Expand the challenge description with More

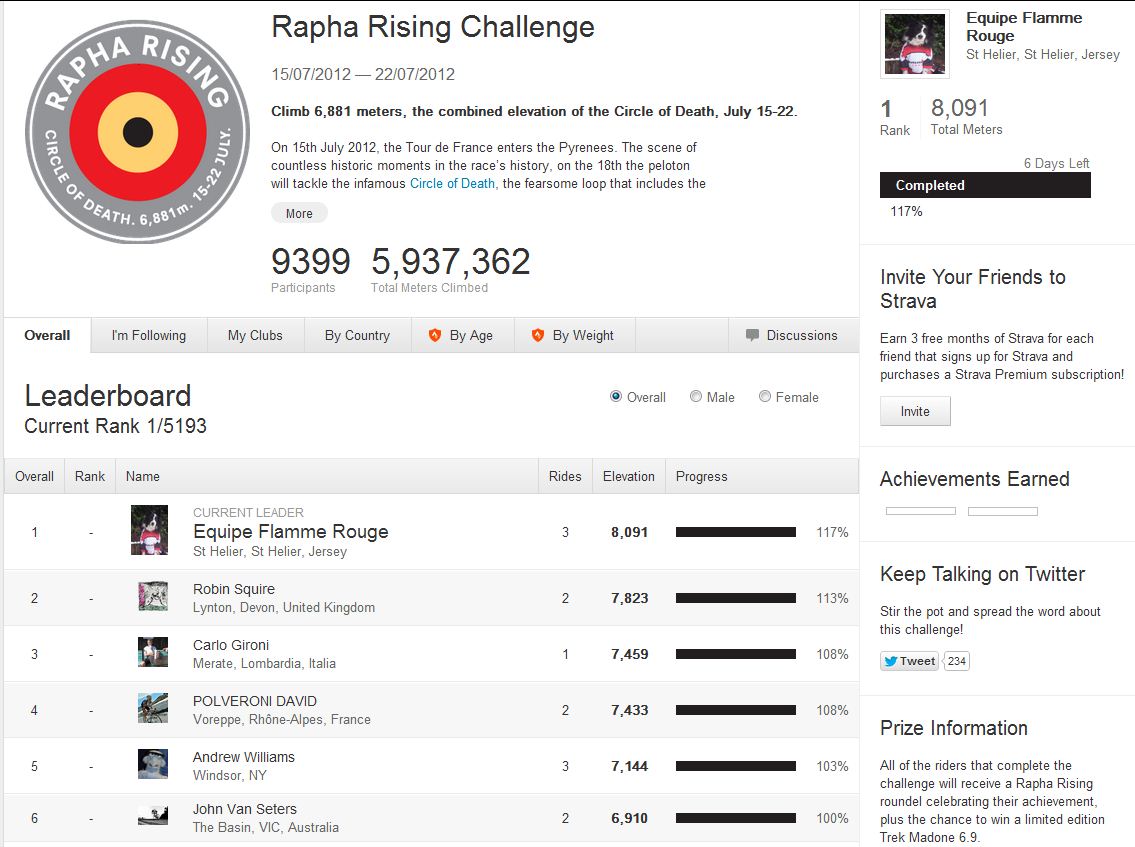click(299, 214)
